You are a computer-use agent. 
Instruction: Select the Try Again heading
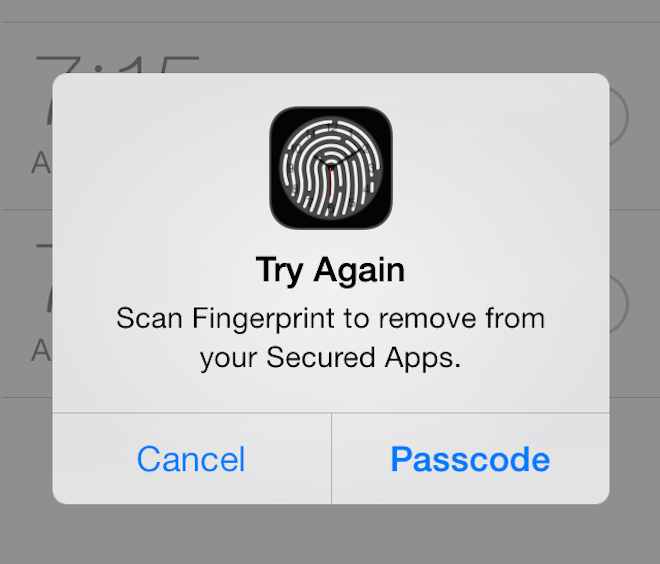click(330, 271)
